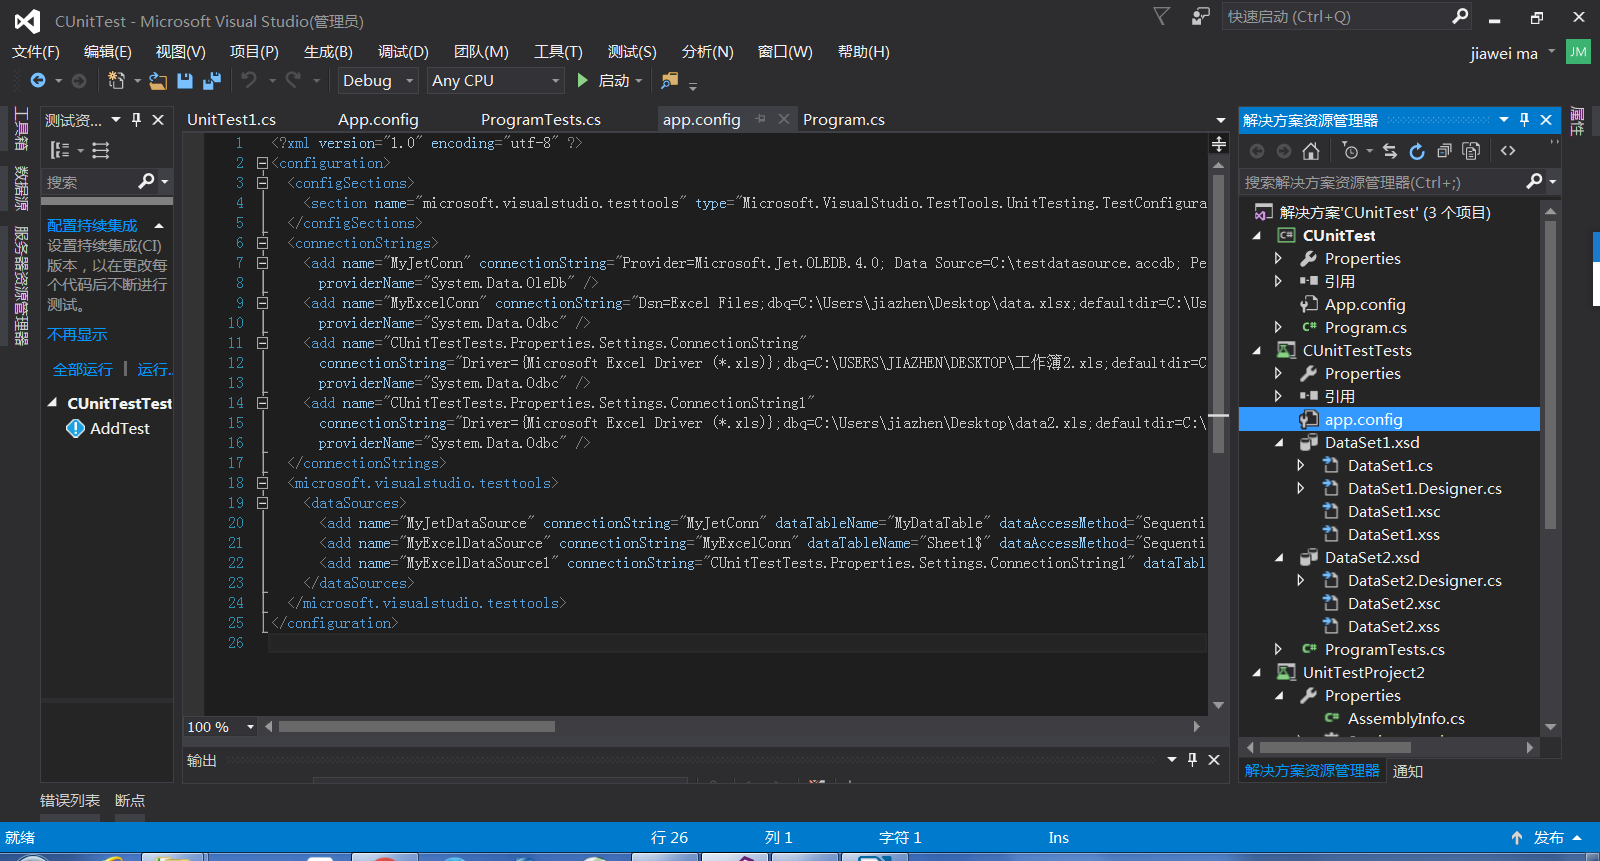This screenshot has height=861, width=1600.
Task: Click search magnifier in Test Explorer
Action: [146, 181]
